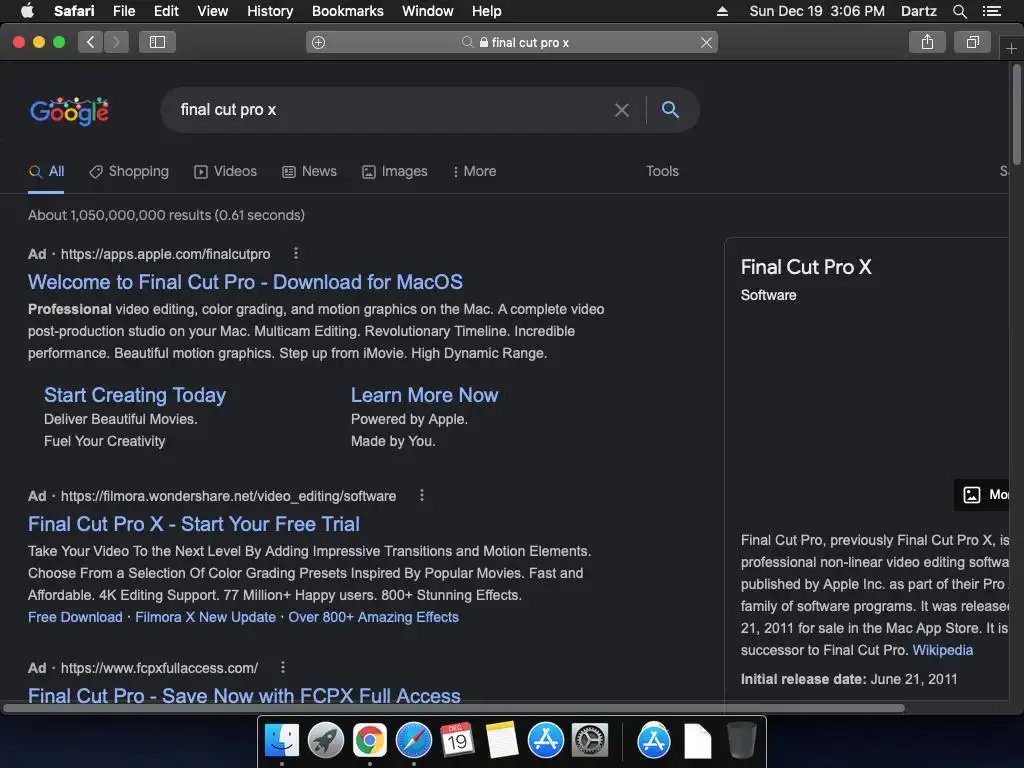1024x768 pixels.
Task: Open options for apps.apple.com ad
Action: (296, 253)
